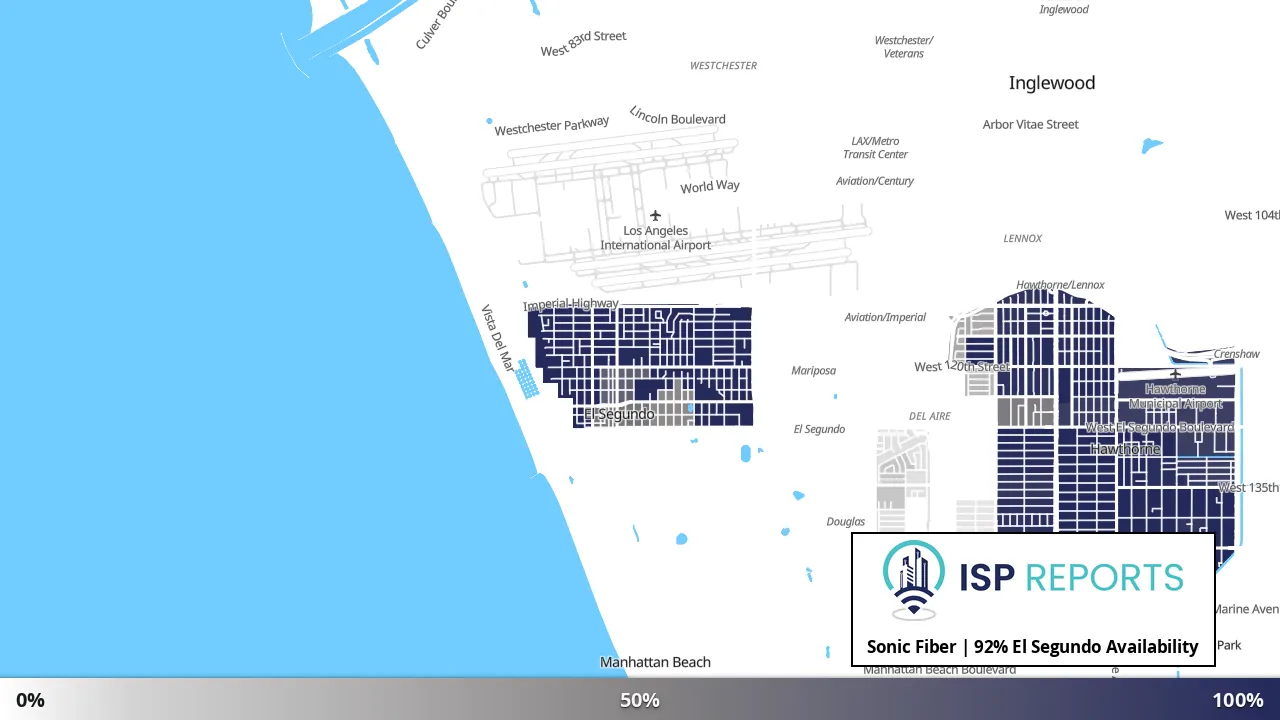The image size is (1280, 720).
Task: Select the Aviation/Century station label
Action: (x=875, y=181)
